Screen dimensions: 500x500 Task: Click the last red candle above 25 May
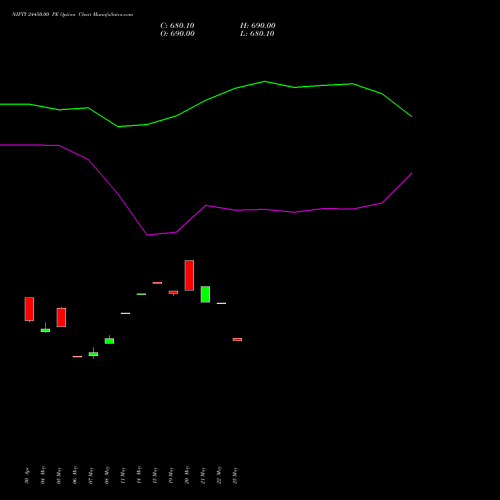(x=237, y=339)
